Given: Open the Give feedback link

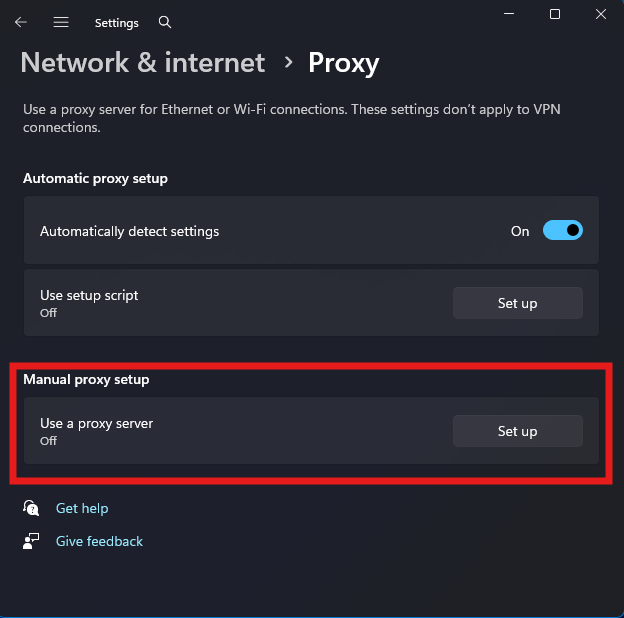Looking at the screenshot, I should click(x=99, y=541).
